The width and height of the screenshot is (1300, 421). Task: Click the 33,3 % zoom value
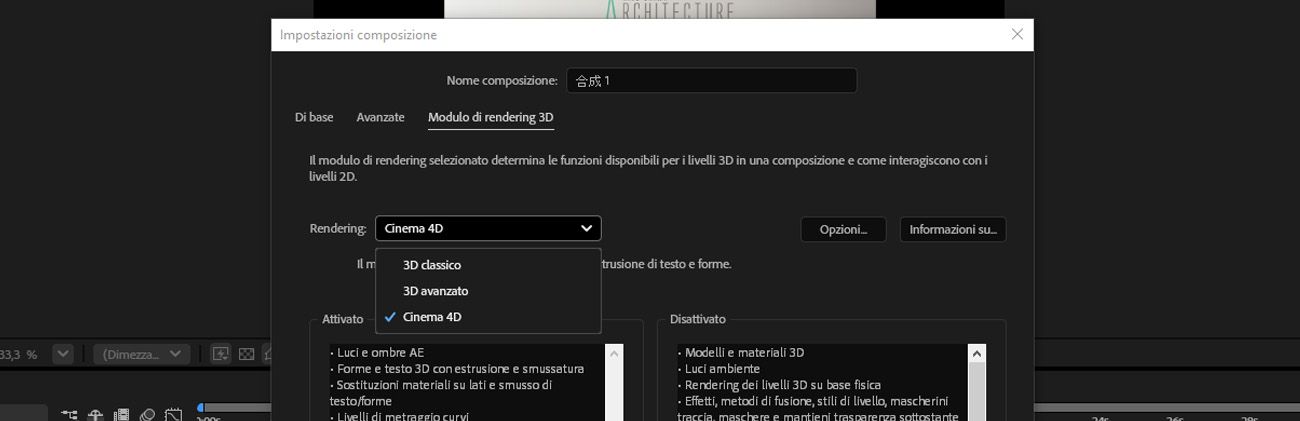(x=19, y=355)
